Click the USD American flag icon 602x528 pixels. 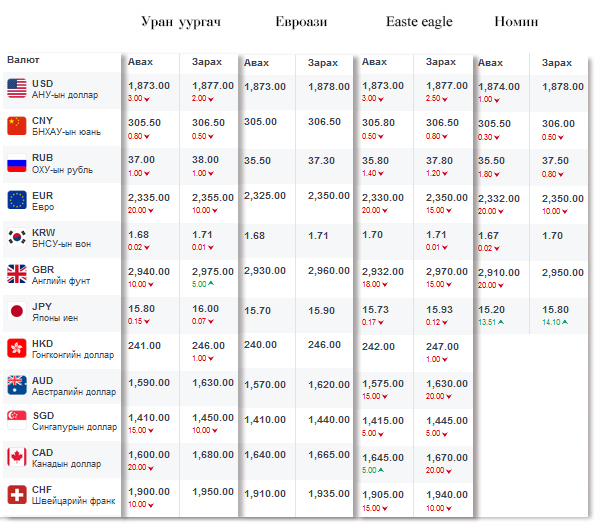coord(17,88)
